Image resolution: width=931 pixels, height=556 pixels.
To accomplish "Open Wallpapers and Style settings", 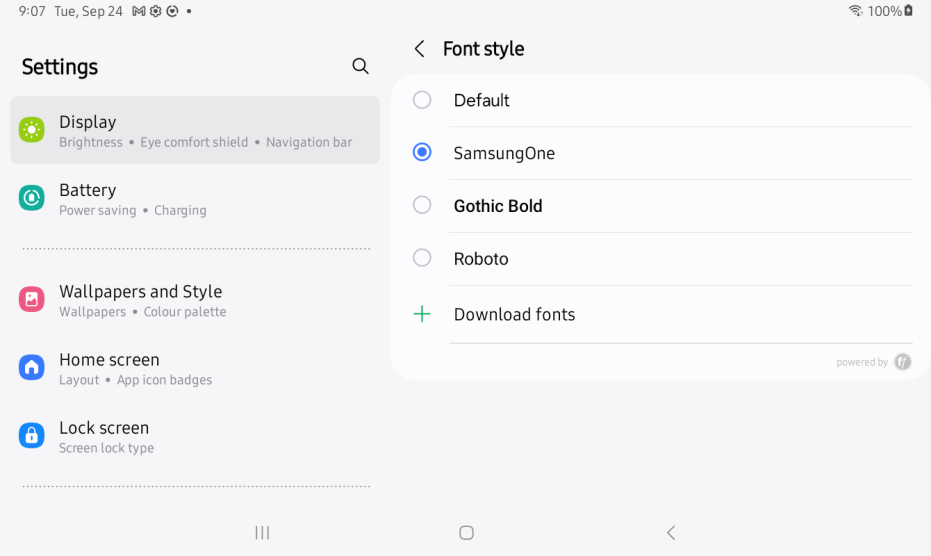I will click(x=195, y=299).
